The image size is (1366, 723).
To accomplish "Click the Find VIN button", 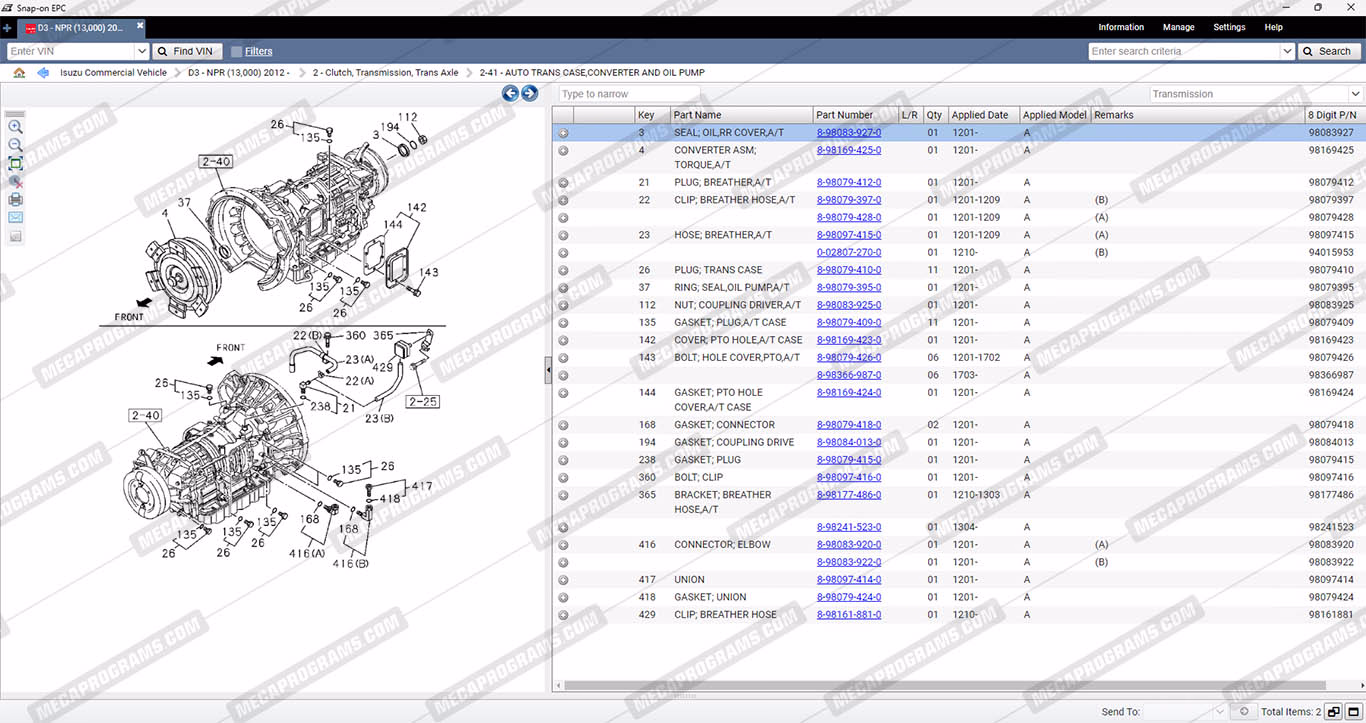I will [x=185, y=51].
